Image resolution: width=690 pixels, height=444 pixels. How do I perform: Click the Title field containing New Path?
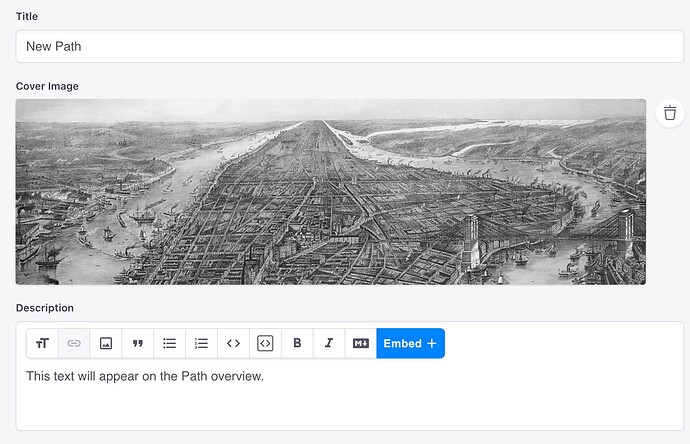pos(350,46)
